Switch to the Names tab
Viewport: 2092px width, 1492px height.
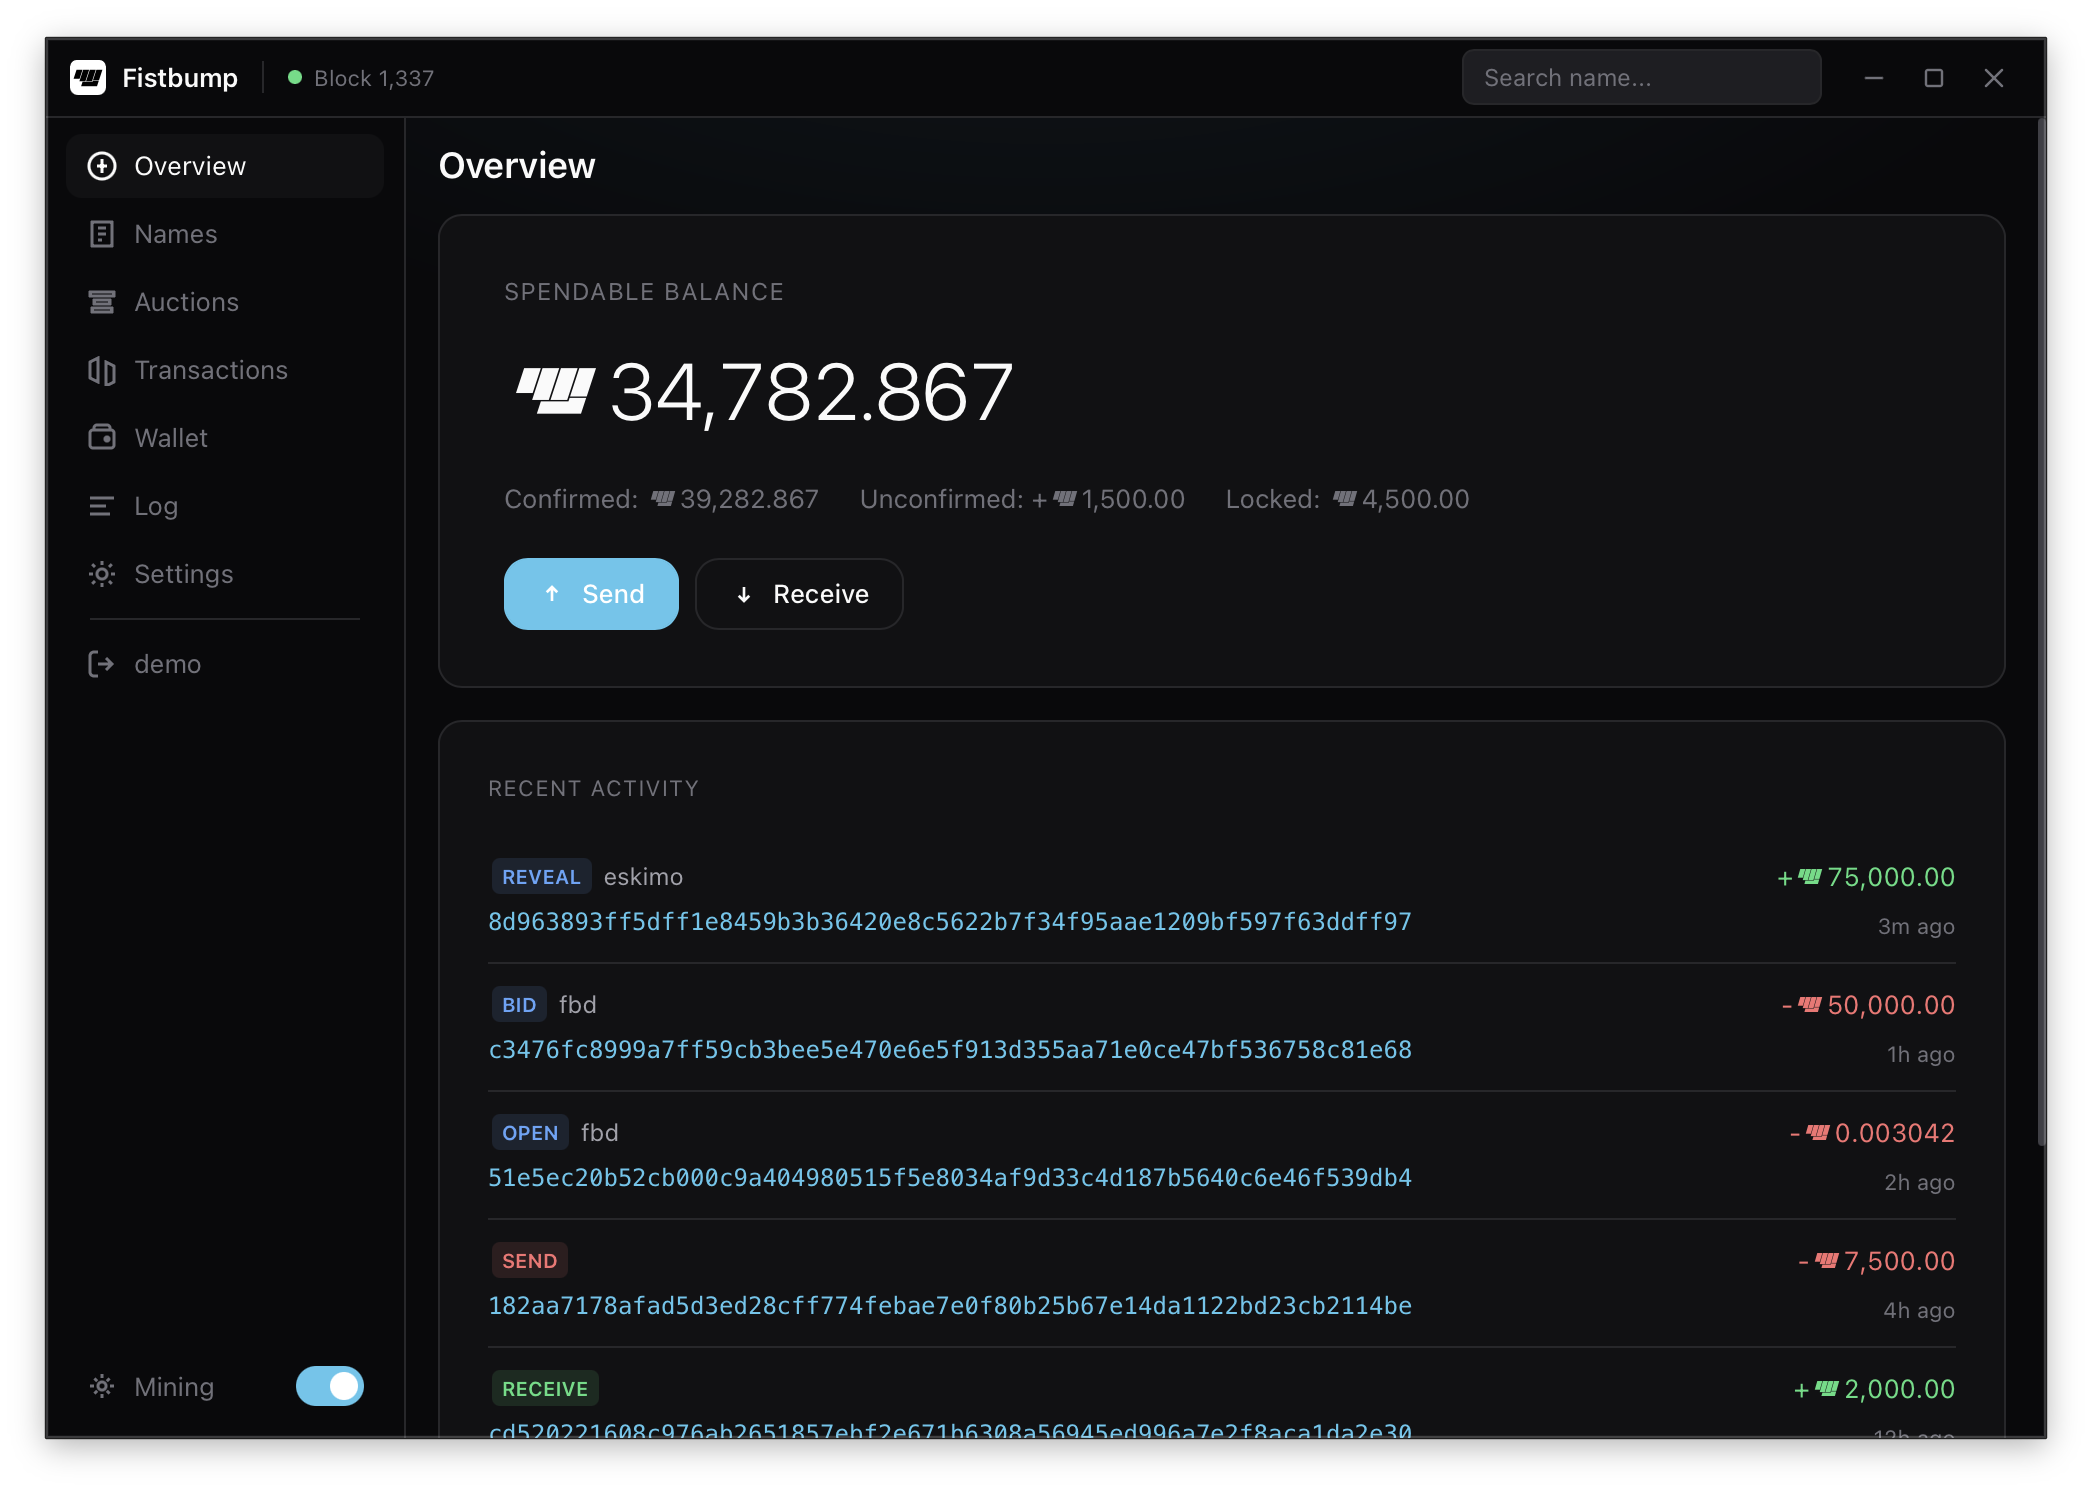175,233
